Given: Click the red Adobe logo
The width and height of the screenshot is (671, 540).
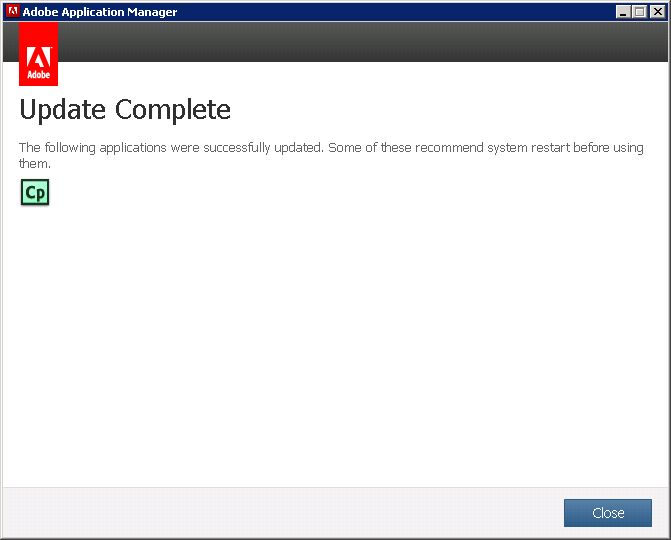Looking at the screenshot, I should pyautogui.click(x=39, y=54).
